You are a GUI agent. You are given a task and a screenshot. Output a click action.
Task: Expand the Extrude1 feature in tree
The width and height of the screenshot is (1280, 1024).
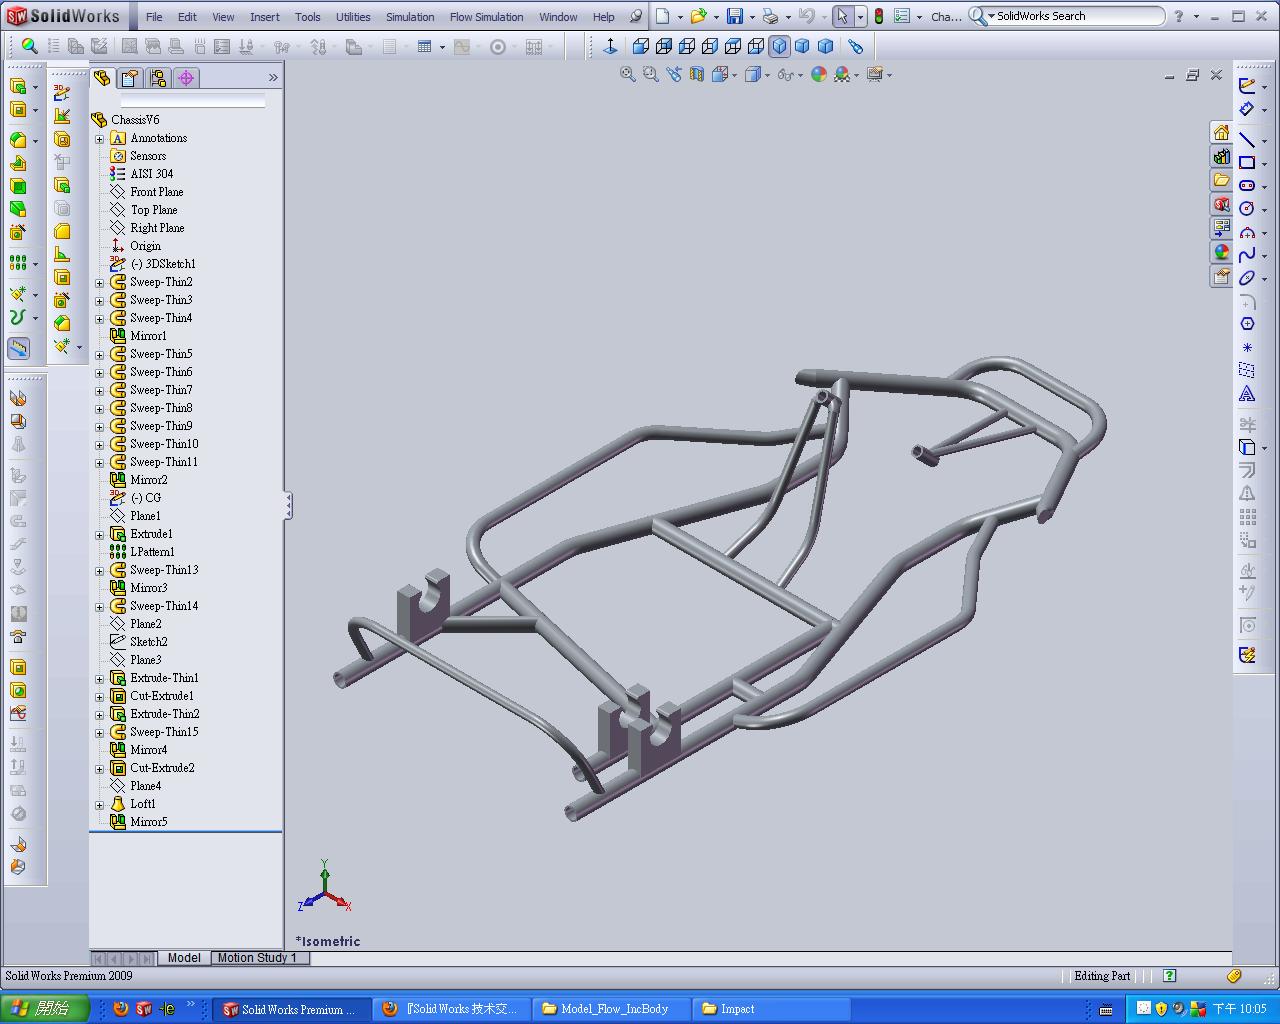click(100, 535)
